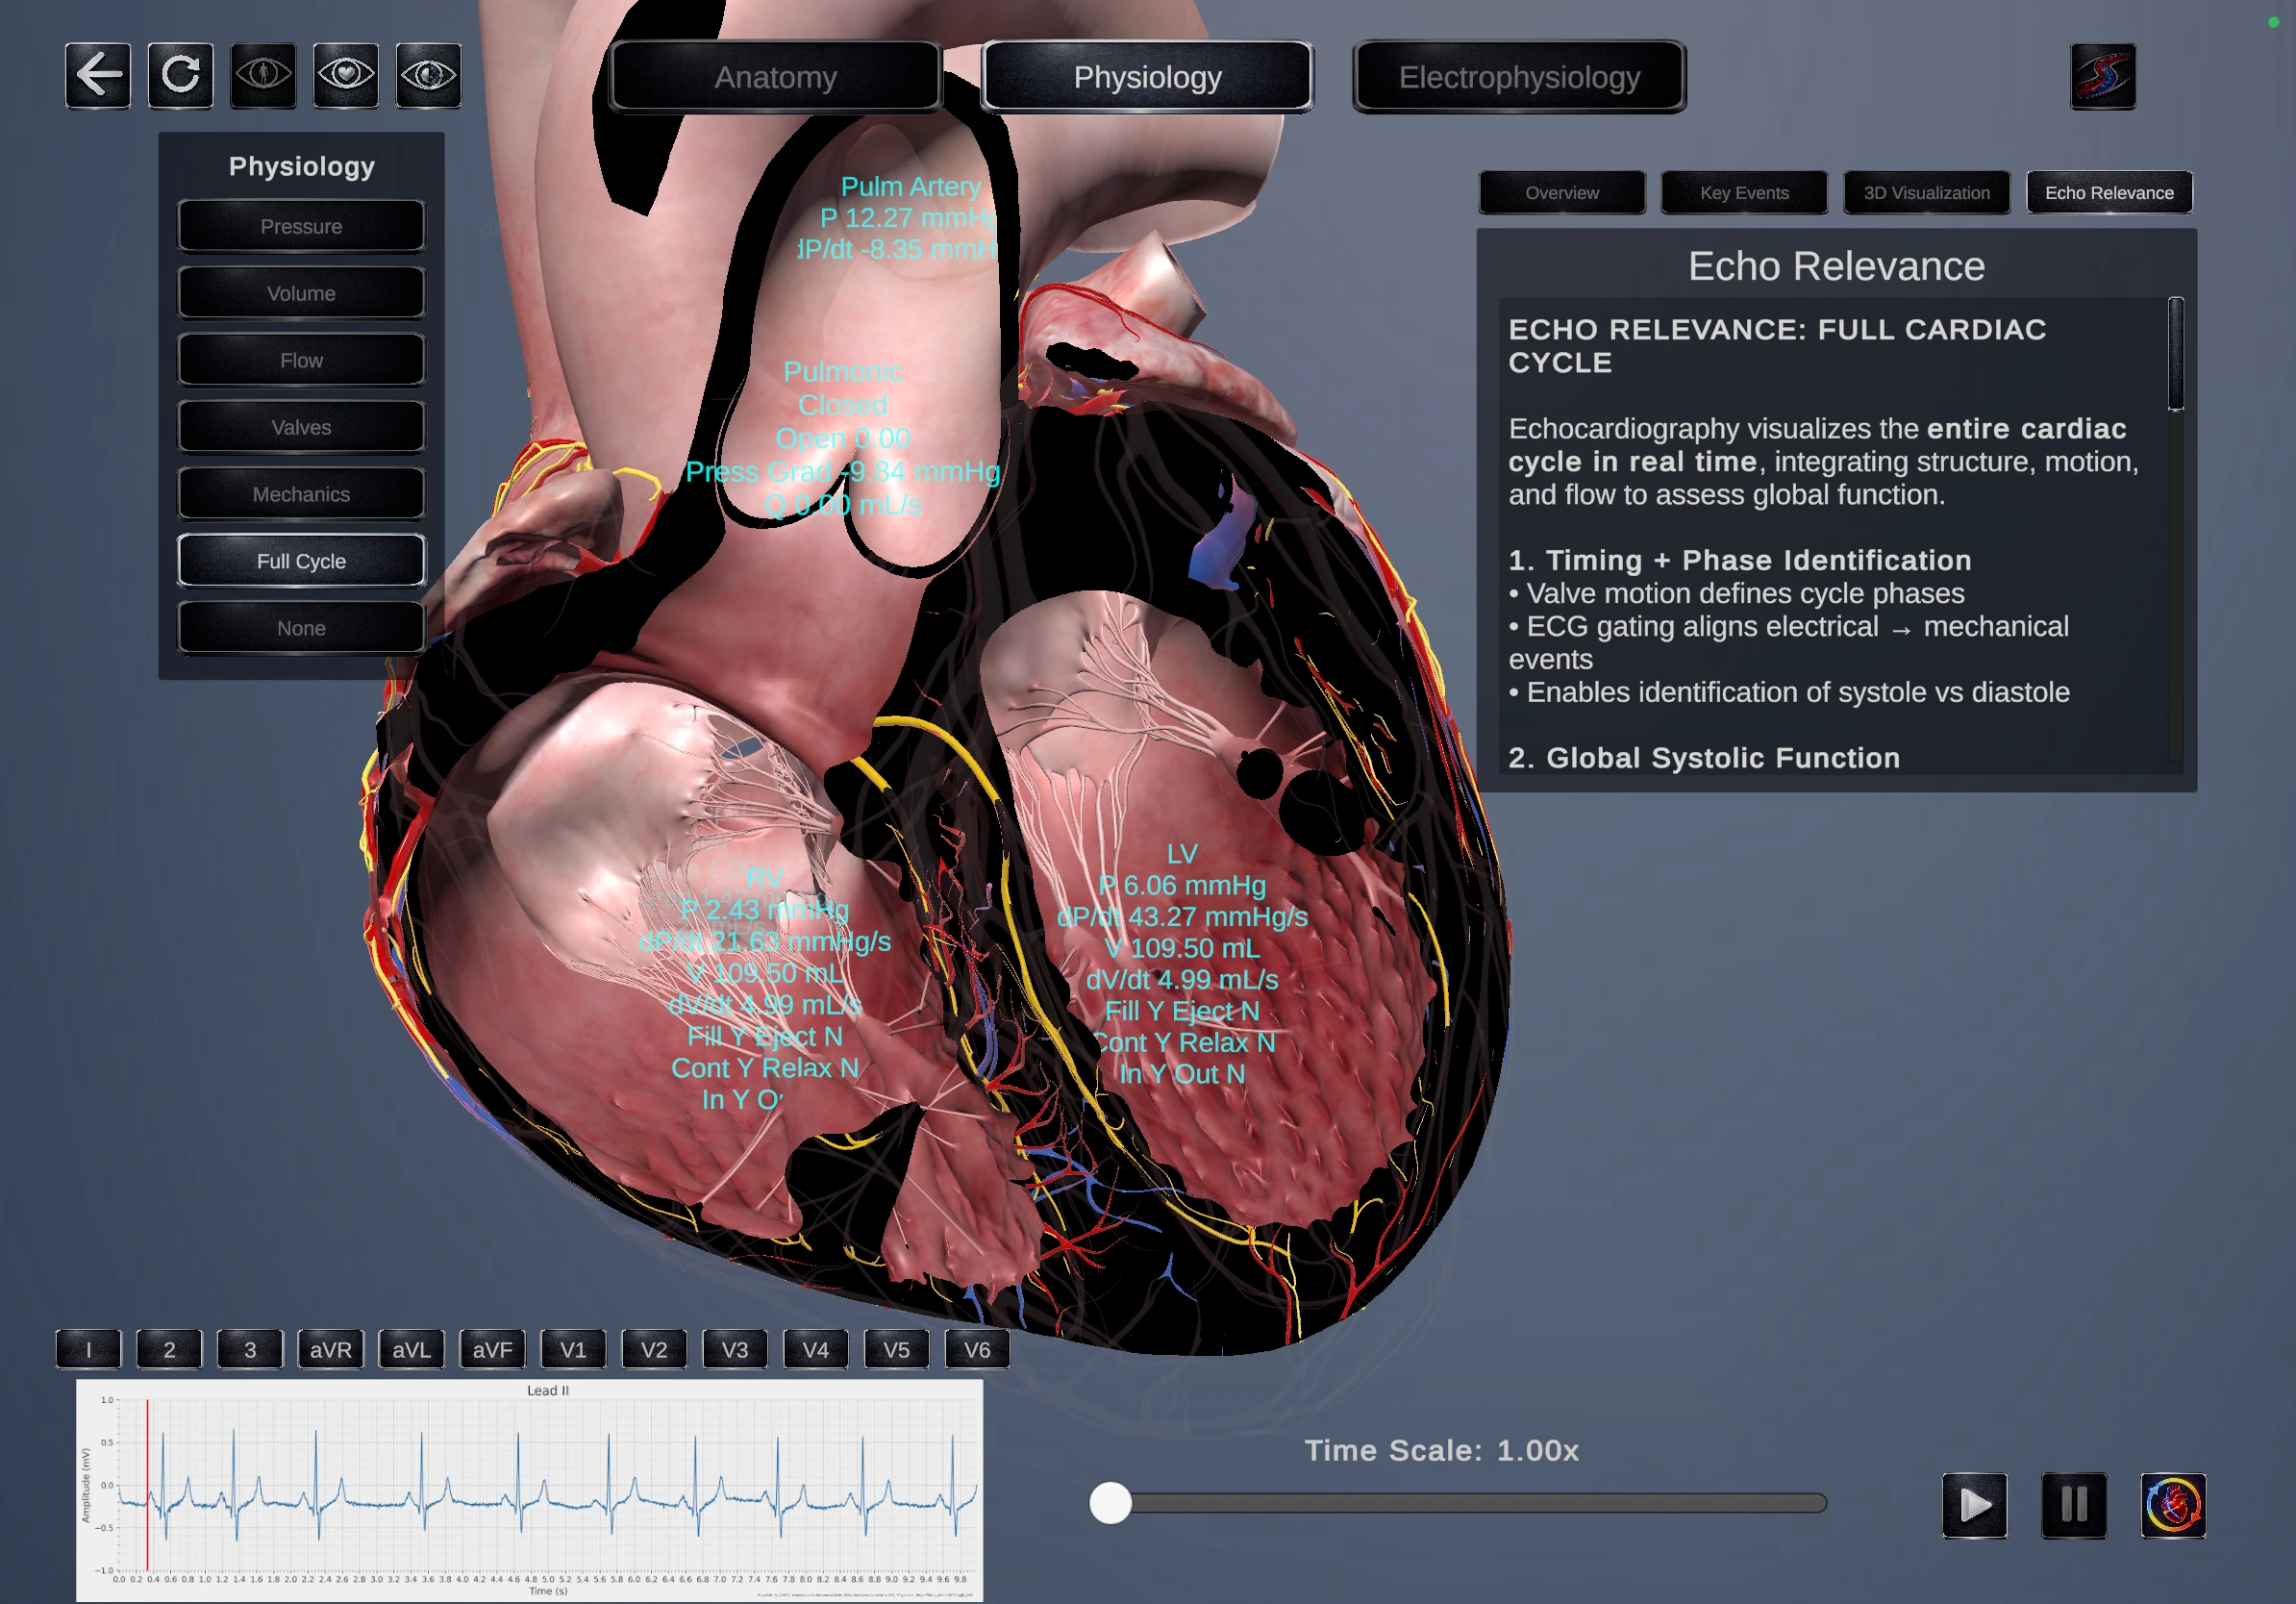2296x1604 pixels.
Task: Select Pressure in the Physiology panel
Action: 301,226
